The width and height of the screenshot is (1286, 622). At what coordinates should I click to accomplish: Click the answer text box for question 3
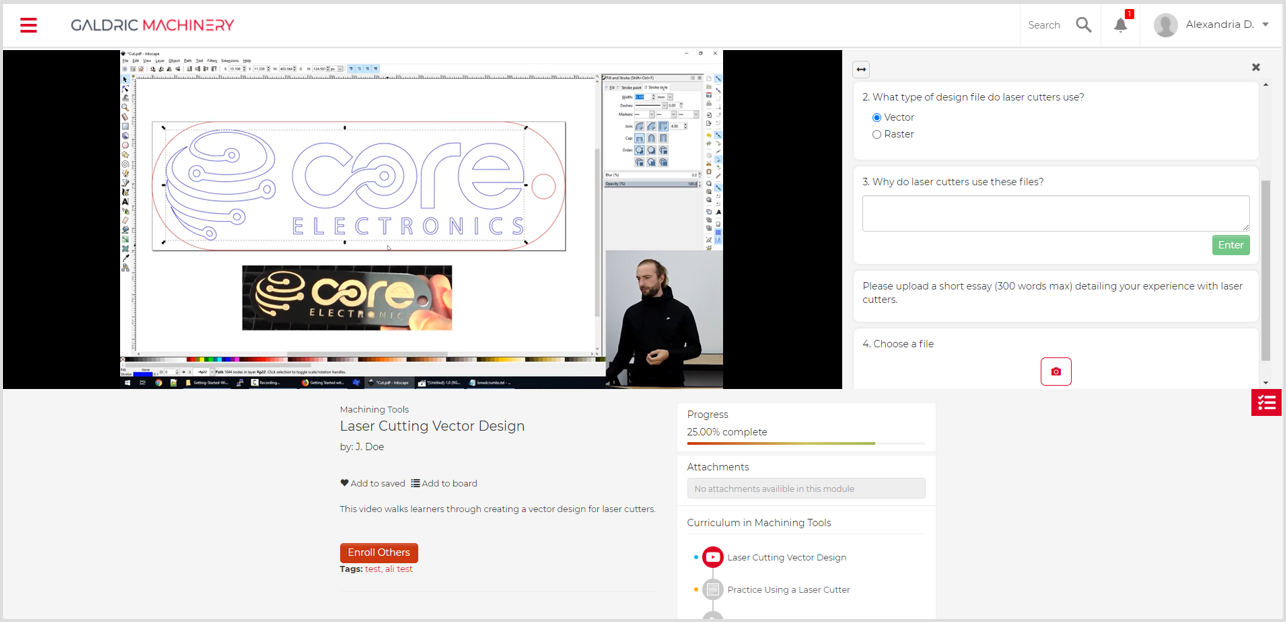1056,213
